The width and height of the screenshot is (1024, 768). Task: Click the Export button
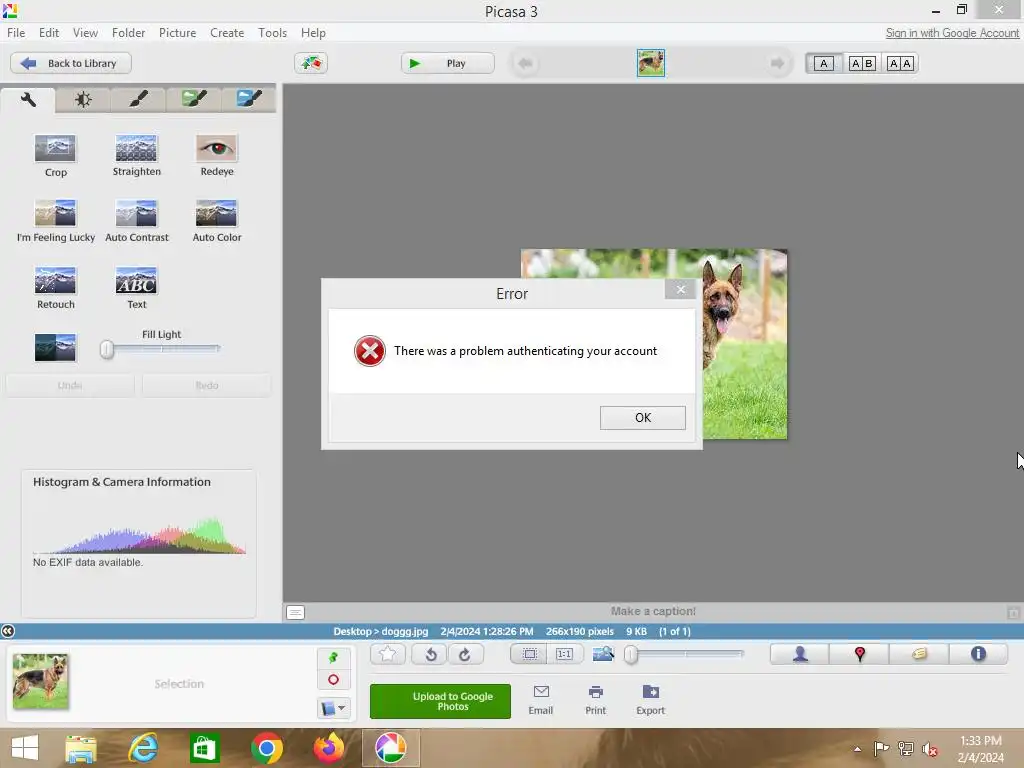coord(650,700)
